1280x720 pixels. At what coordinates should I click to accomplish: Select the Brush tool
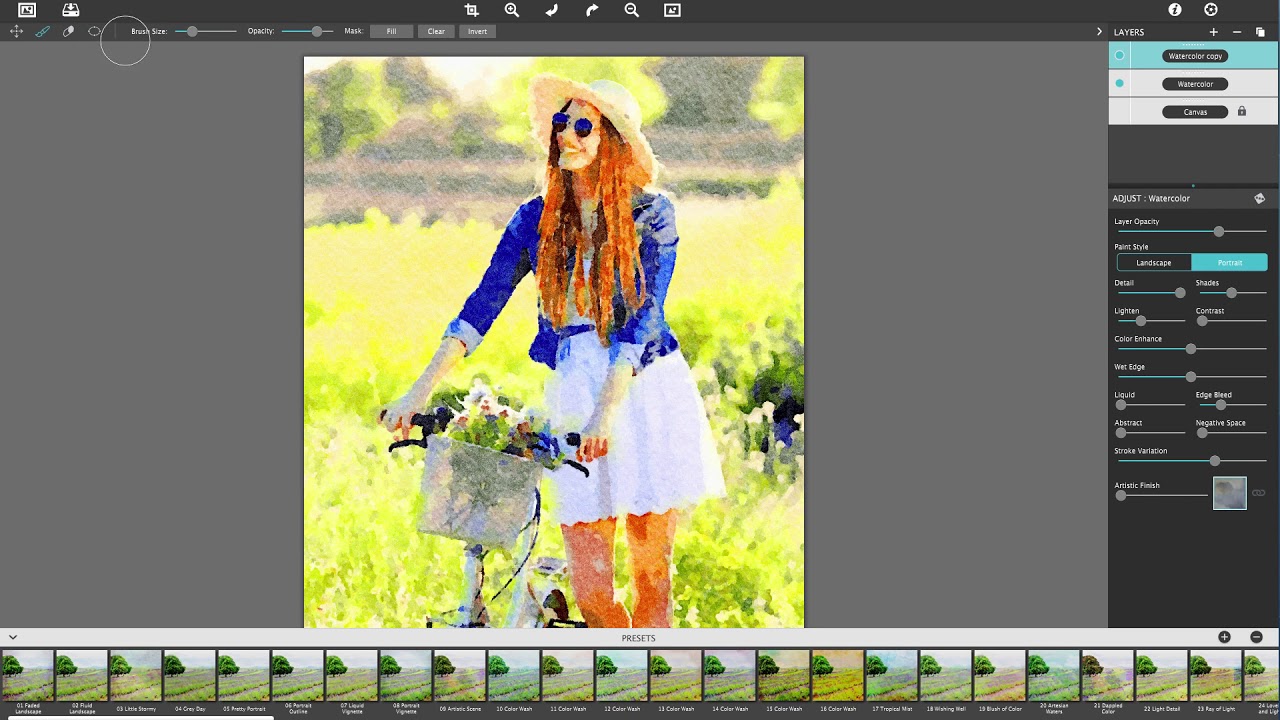[42, 31]
